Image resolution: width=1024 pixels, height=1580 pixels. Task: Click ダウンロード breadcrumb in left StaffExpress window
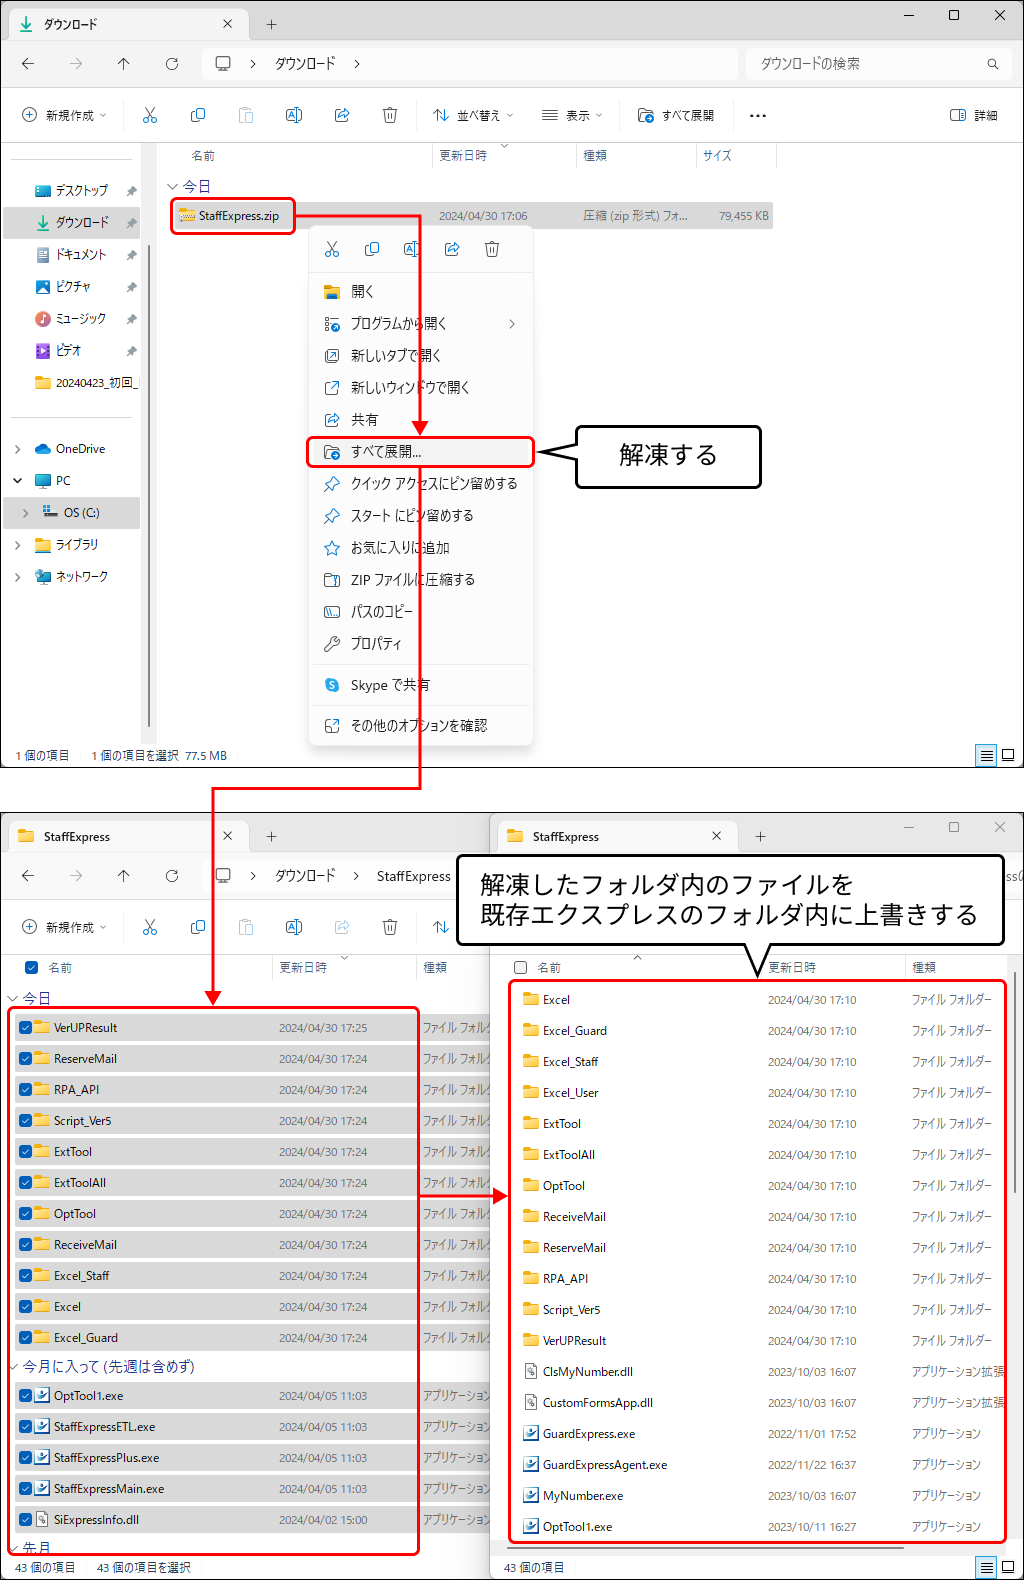306,876
